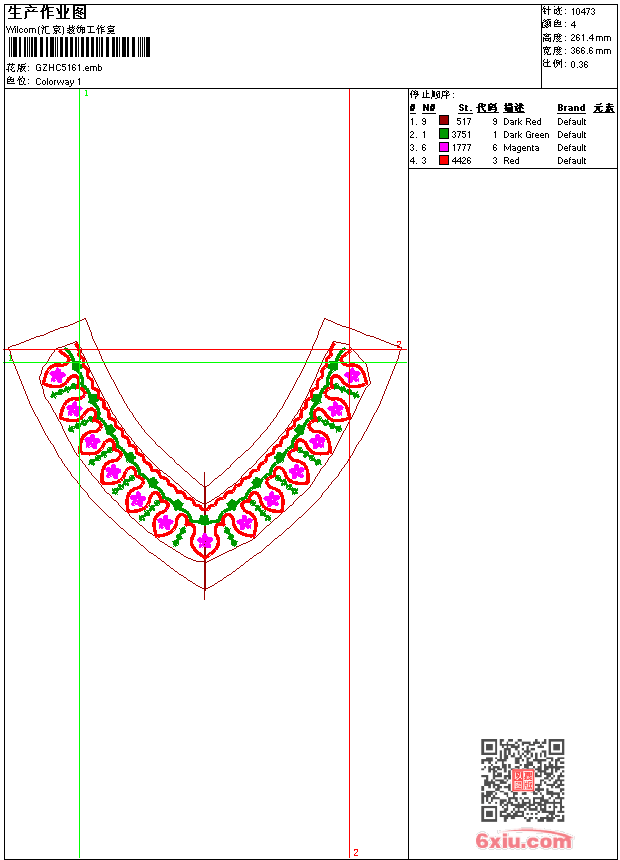Screen dimensions: 620x860
Task: Click the Brand column header
Action: coord(571,108)
